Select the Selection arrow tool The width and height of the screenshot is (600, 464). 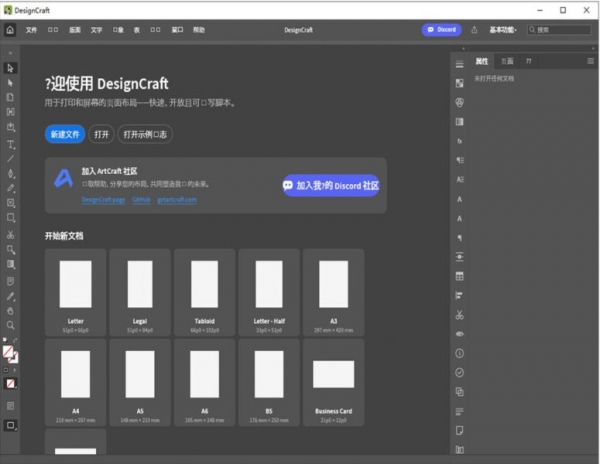(10, 68)
